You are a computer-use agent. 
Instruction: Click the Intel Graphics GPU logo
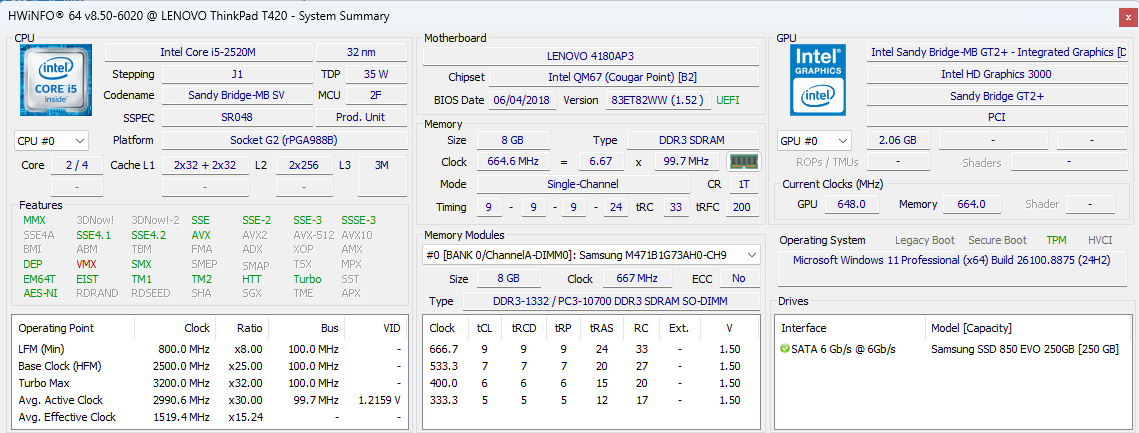[x=817, y=79]
